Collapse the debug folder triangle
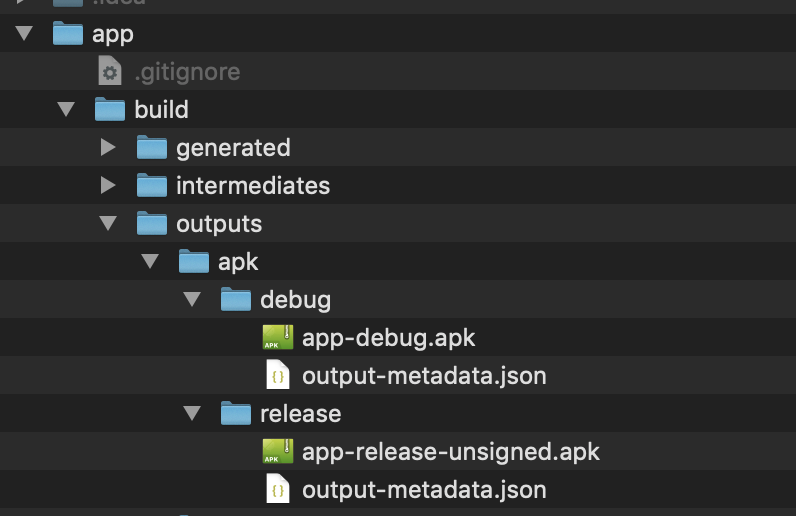This screenshot has width=796, height=516. point(192,300)
